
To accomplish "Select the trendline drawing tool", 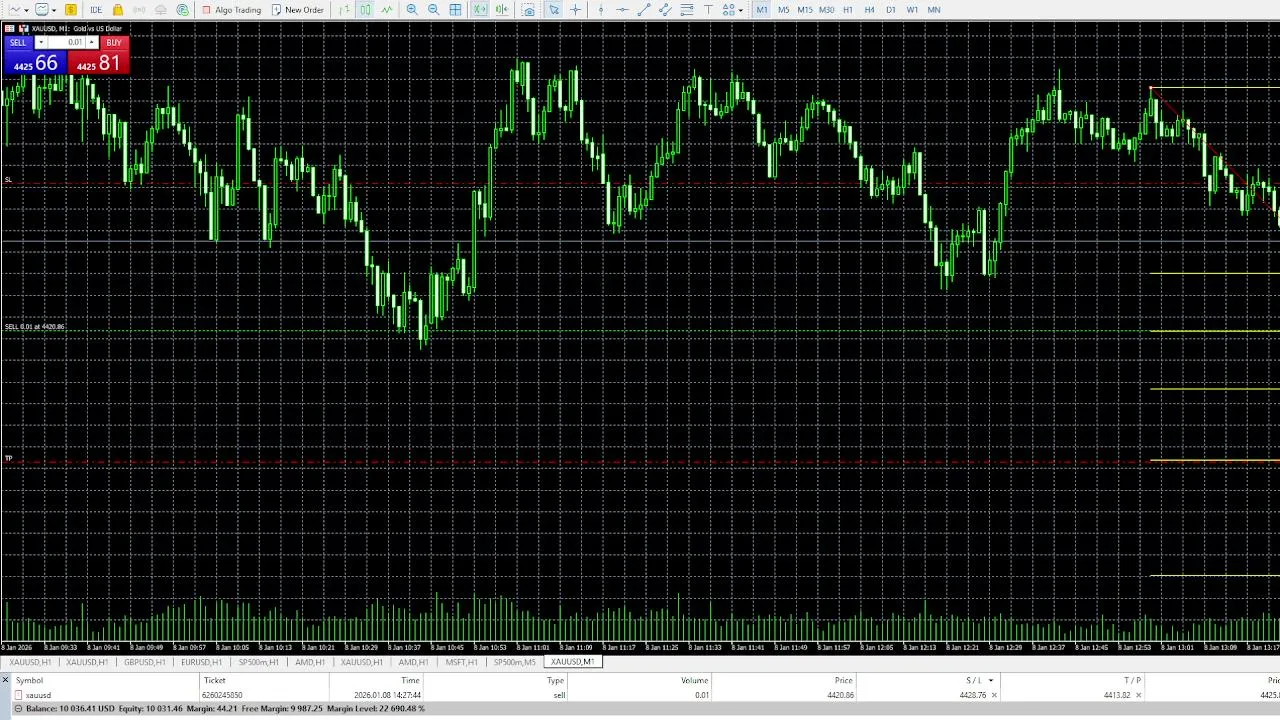I will point(644,10).
